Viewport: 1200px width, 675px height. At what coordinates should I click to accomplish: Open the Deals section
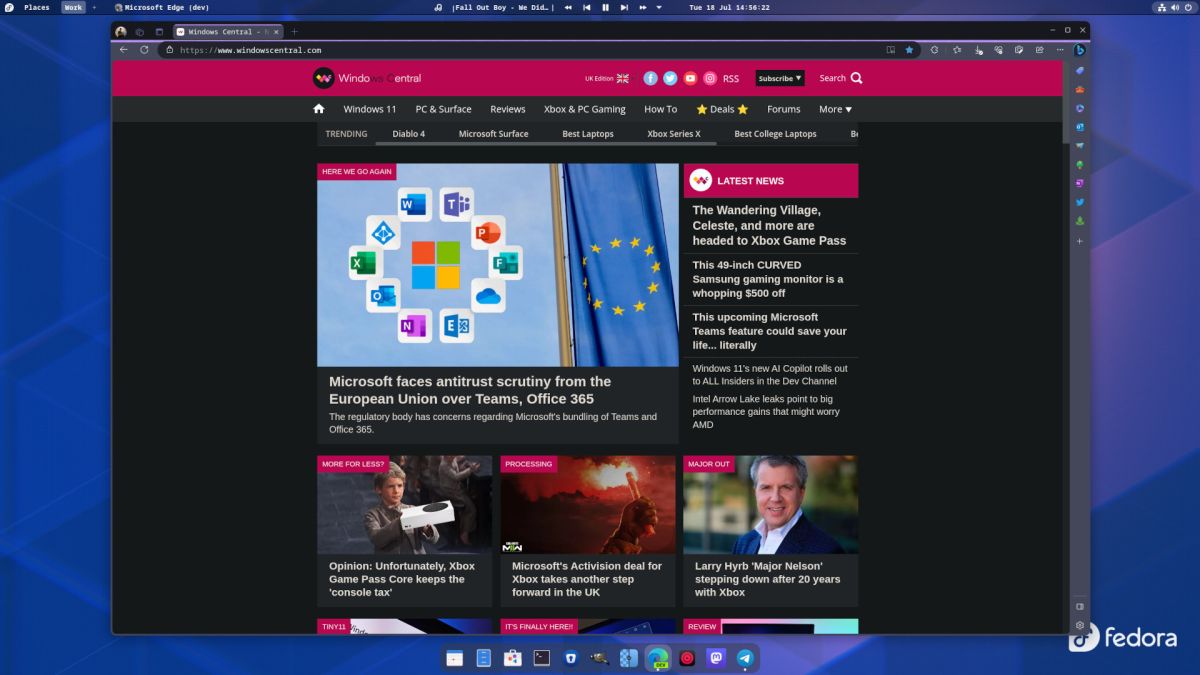click(722, 109)
